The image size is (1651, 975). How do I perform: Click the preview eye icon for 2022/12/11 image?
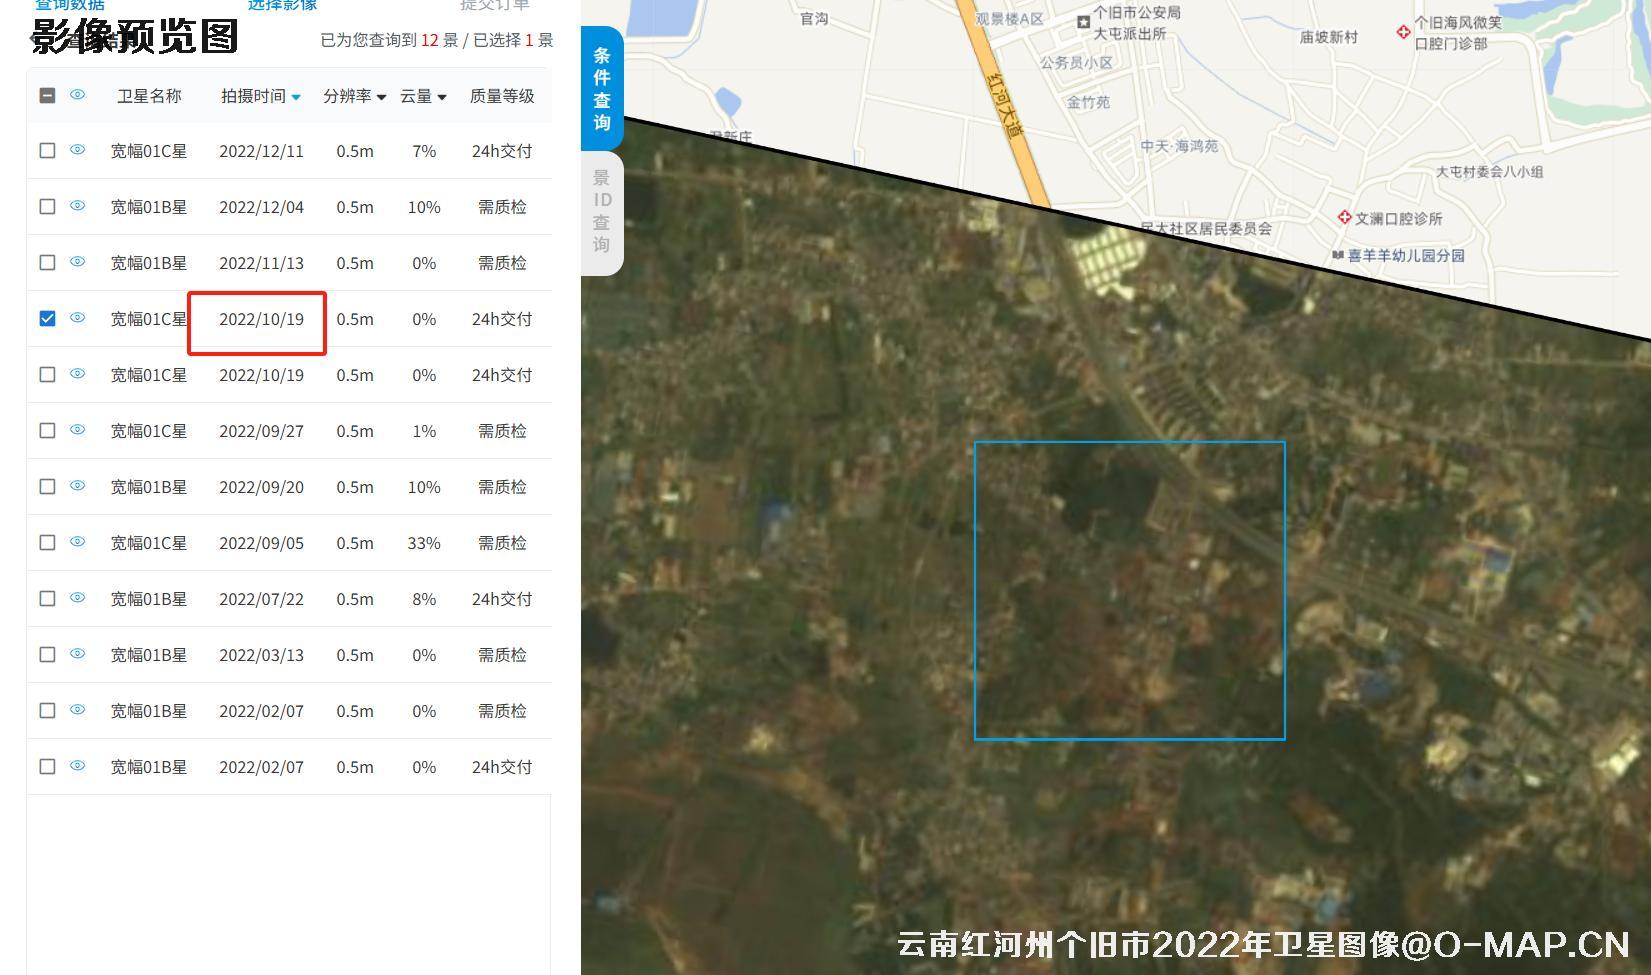pyautogui.click(x=77, y=150)
